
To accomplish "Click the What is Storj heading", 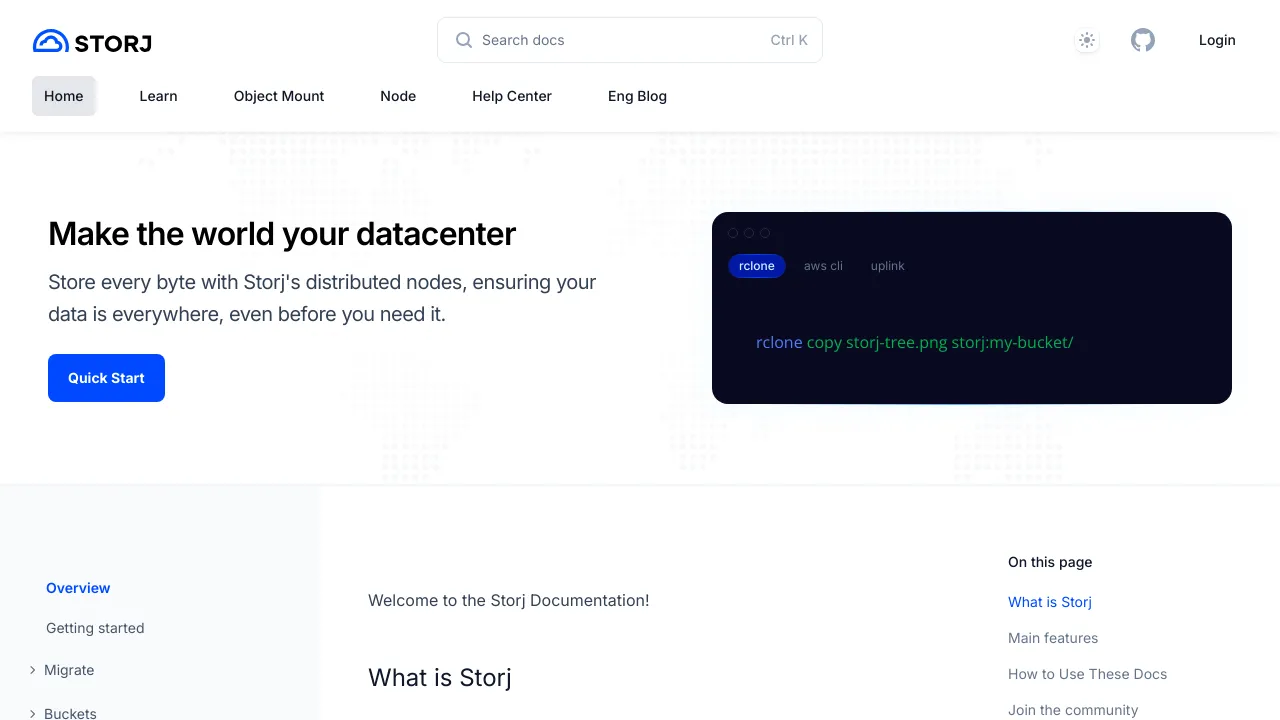I will (440, 677).
